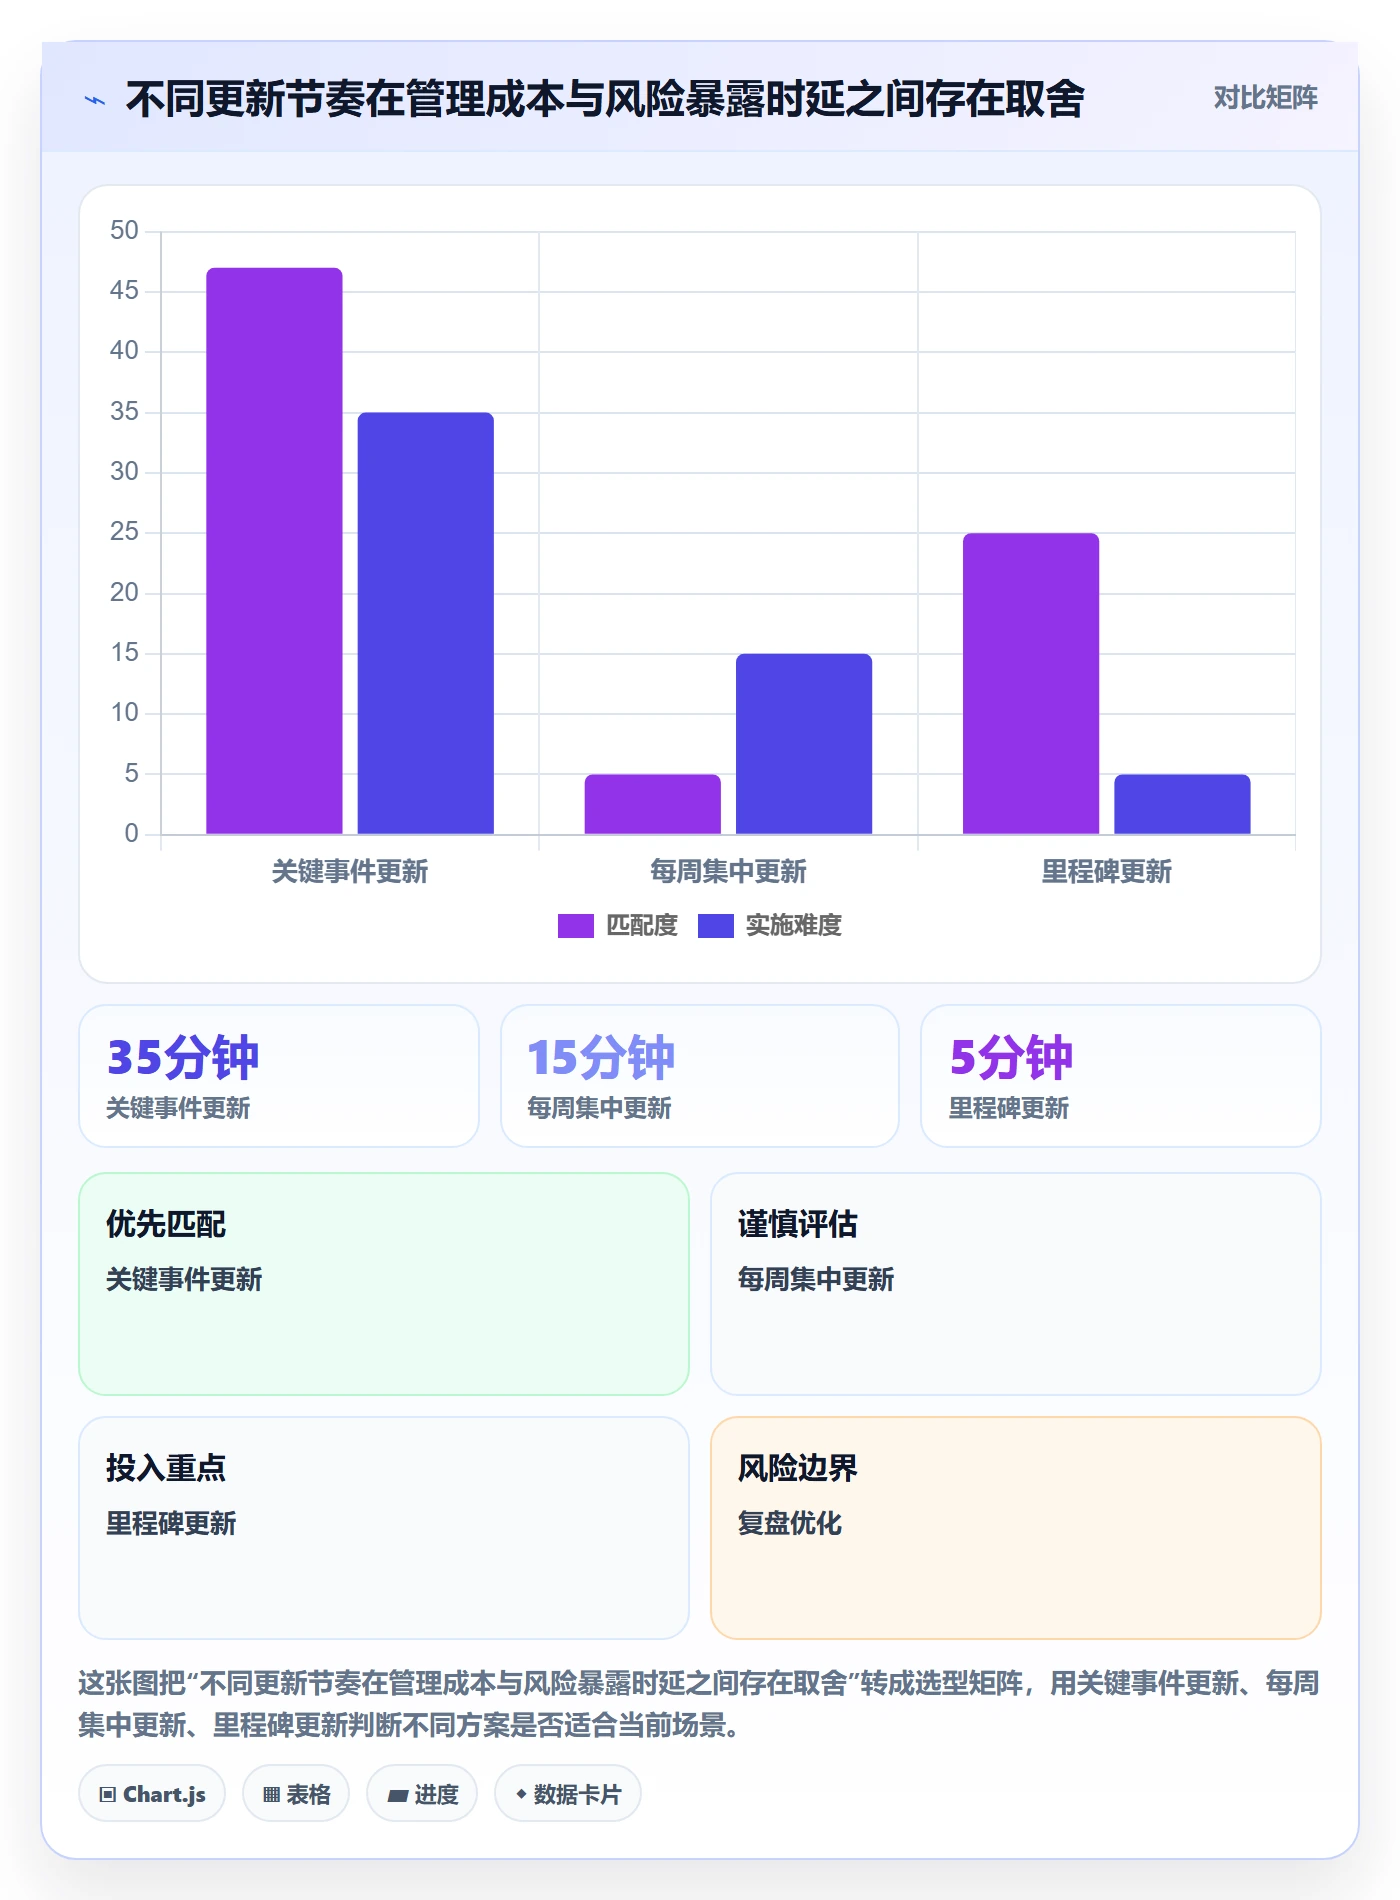1400x1900 pixels.
Task: Click the blue 实施难度 bar for 里程碑更新
Action: pyautogui.click(x=1182, y=804)
